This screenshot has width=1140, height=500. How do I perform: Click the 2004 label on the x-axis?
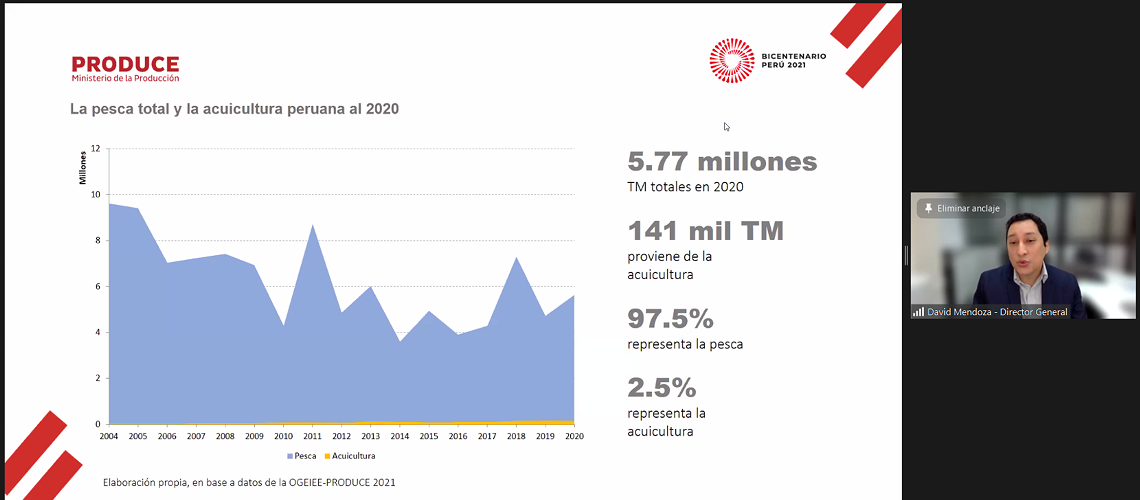pyautogui.click(x=109, y=436)
